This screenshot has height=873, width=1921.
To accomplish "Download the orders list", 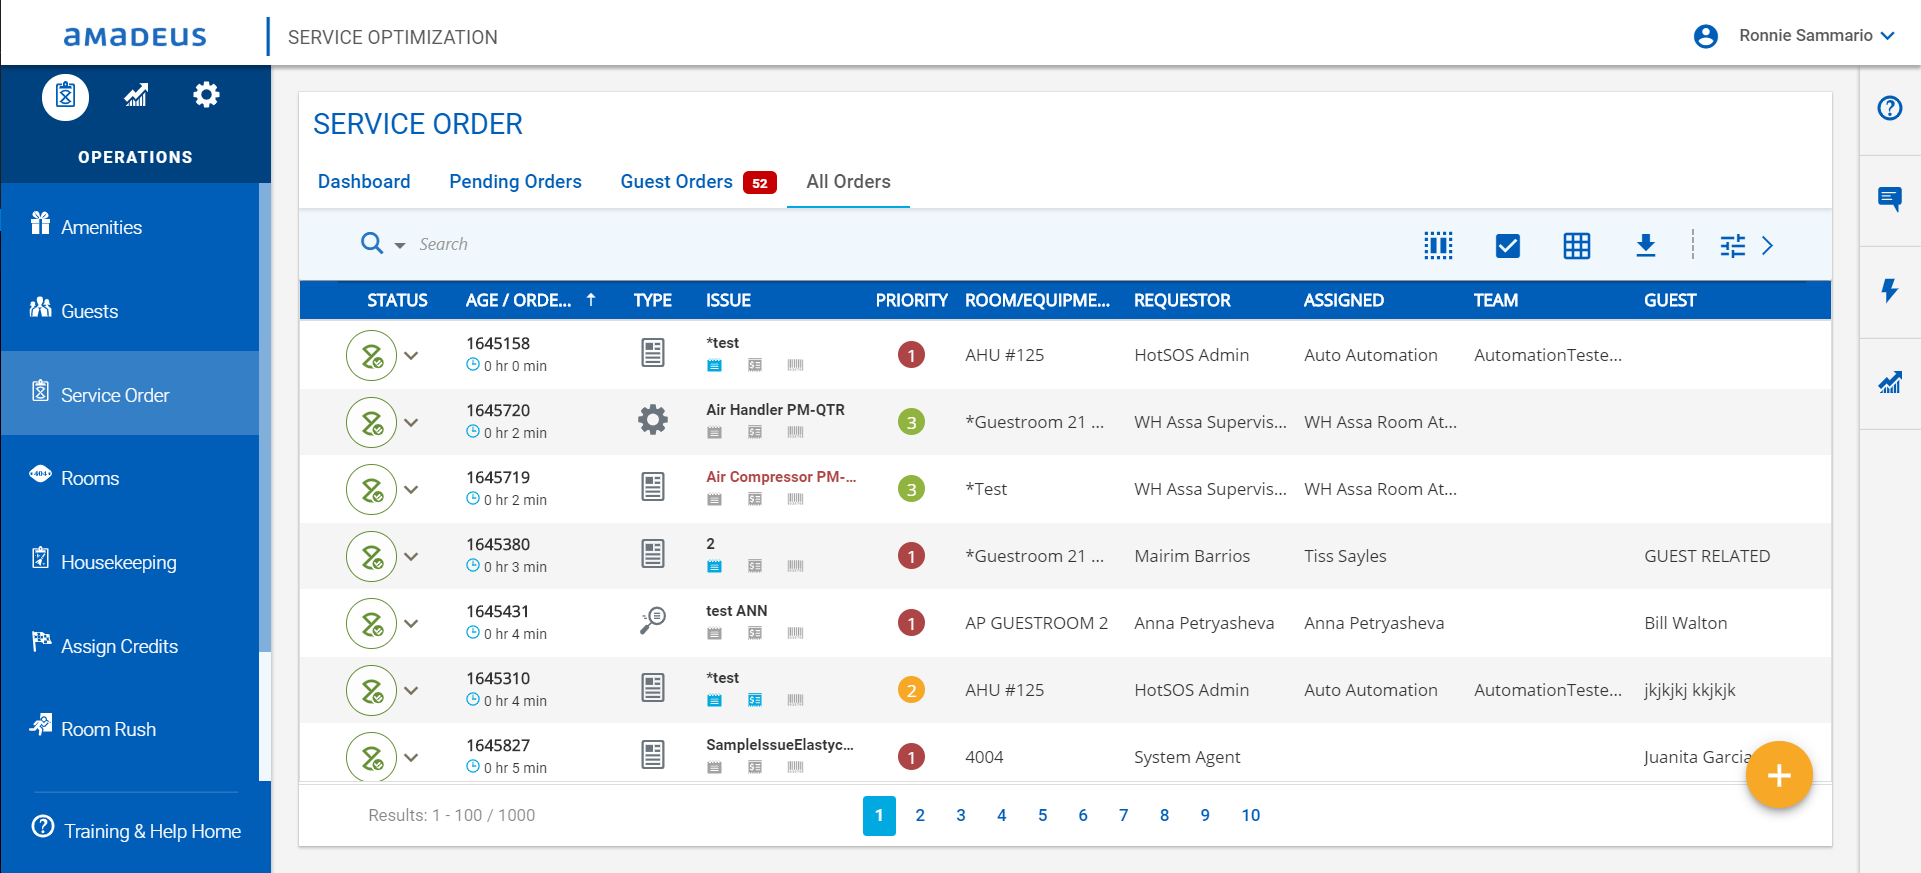I will pos(1646,245).
